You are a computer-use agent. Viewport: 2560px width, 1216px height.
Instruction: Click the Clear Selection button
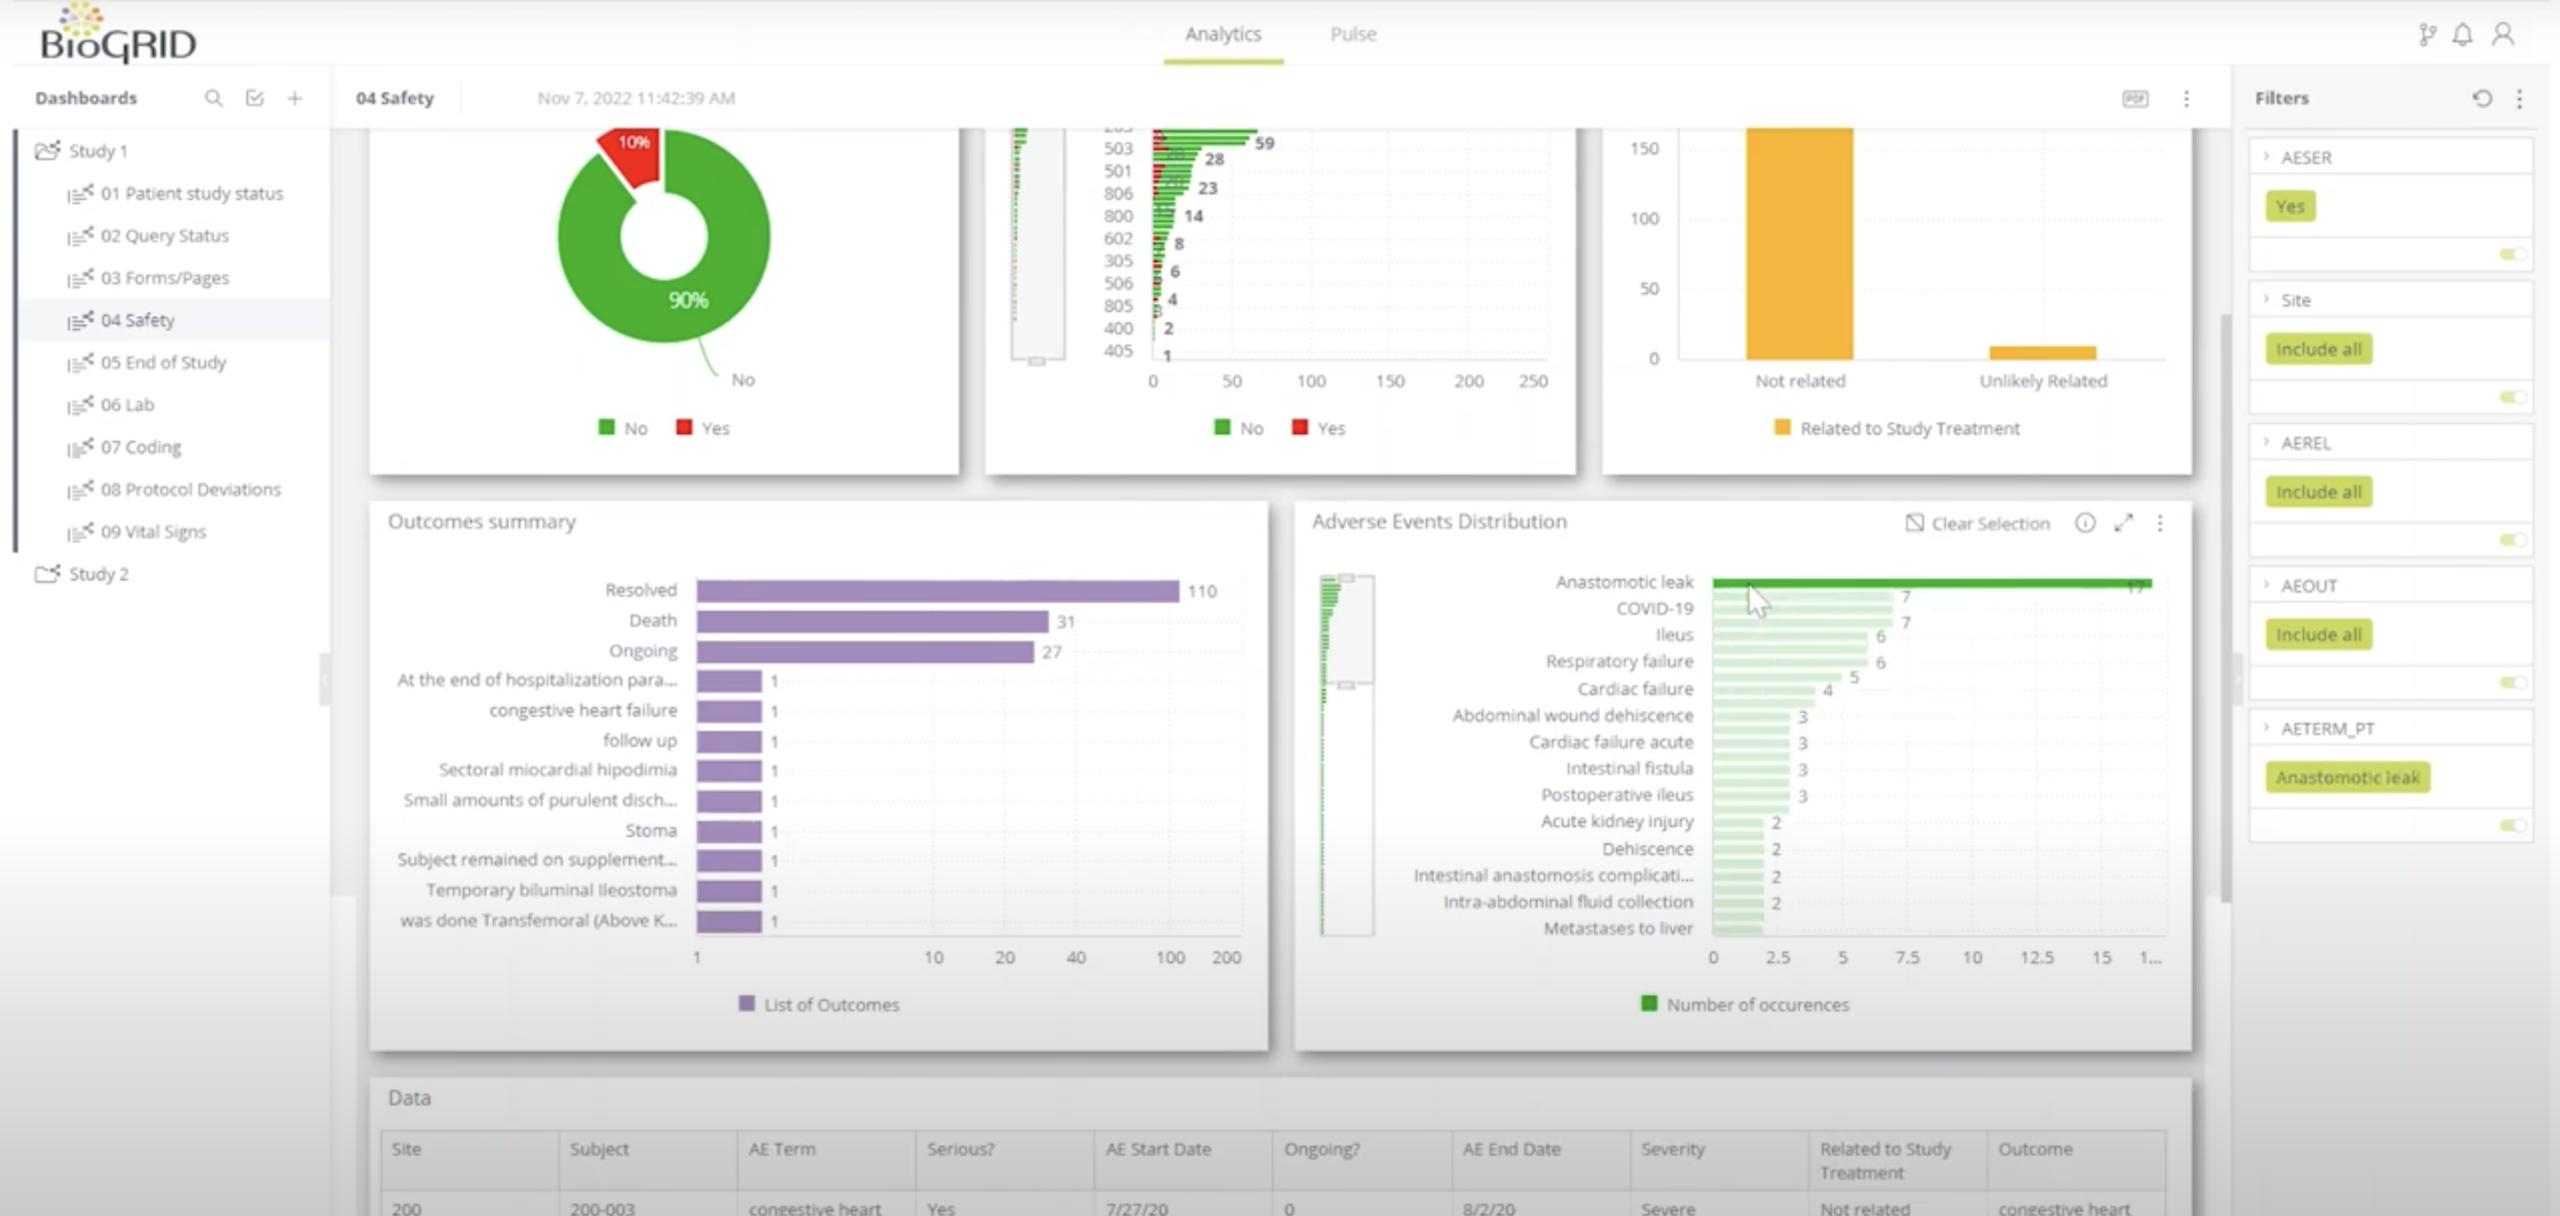[x=1977, y=523]
